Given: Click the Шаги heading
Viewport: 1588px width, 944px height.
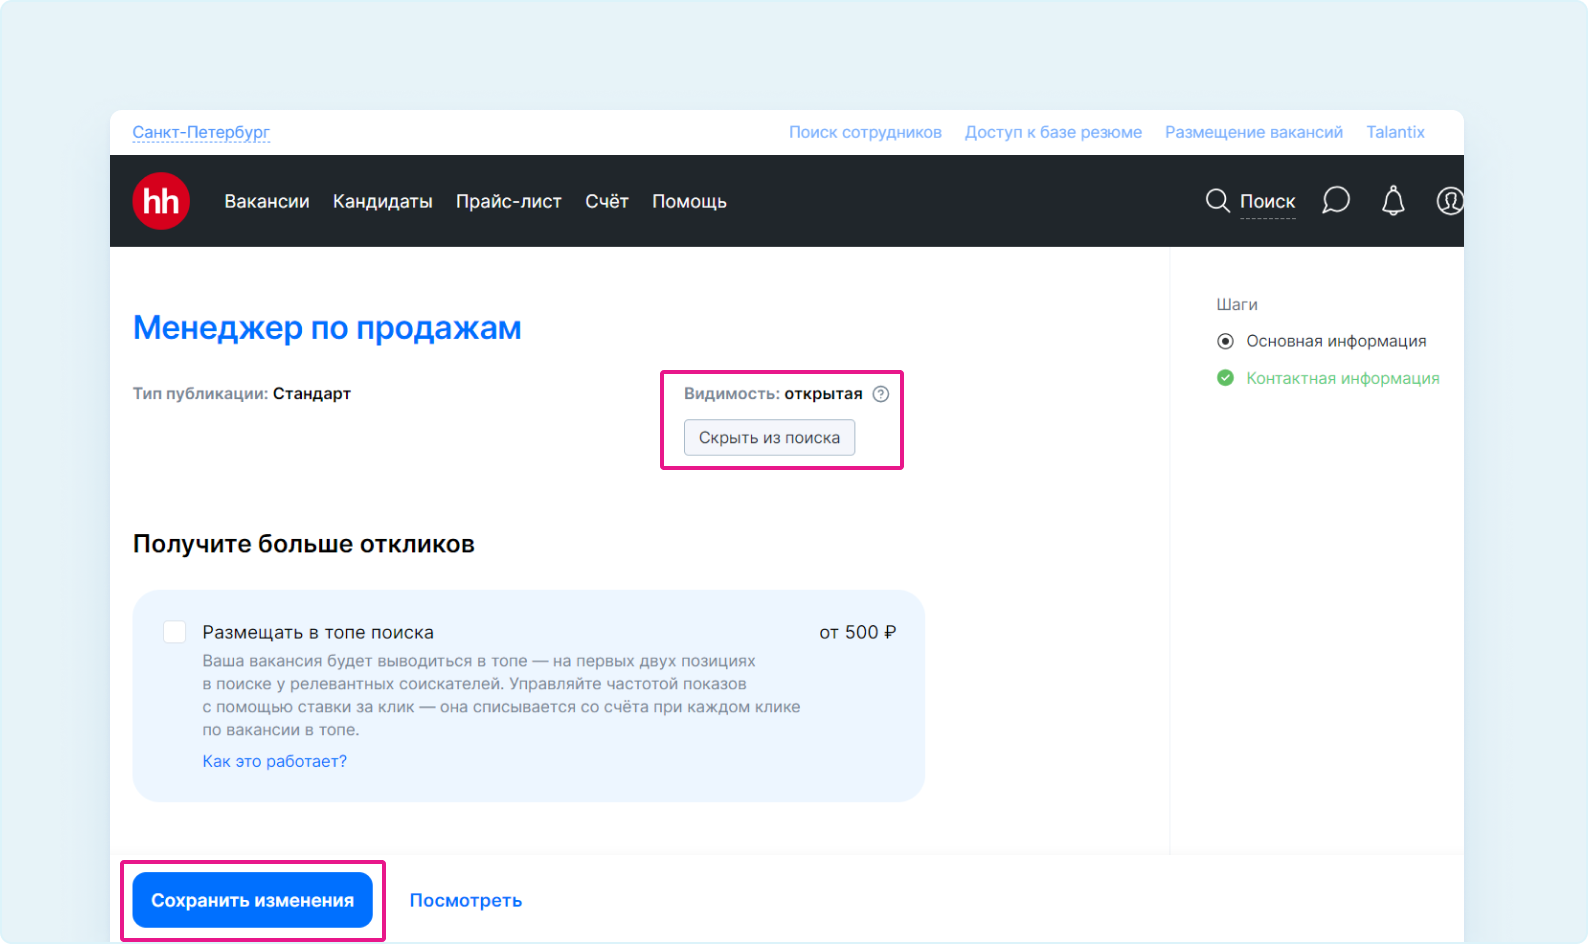Looking at the screenshot, I should coord(1237,304).
